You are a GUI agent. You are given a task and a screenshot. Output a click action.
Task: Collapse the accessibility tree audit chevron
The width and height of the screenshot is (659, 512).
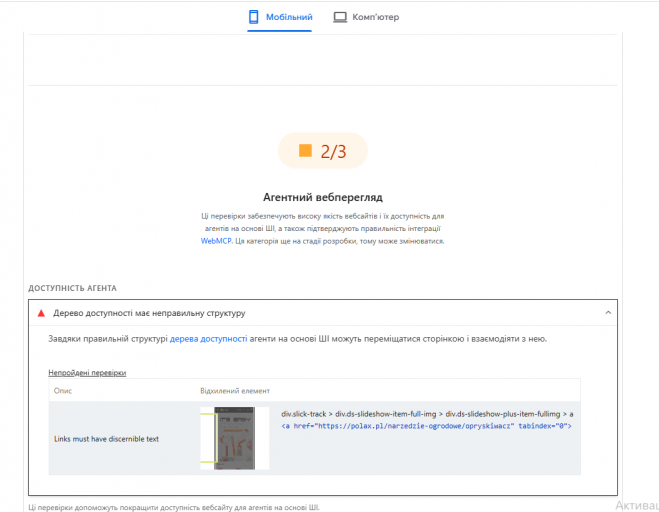click(608, 312)
